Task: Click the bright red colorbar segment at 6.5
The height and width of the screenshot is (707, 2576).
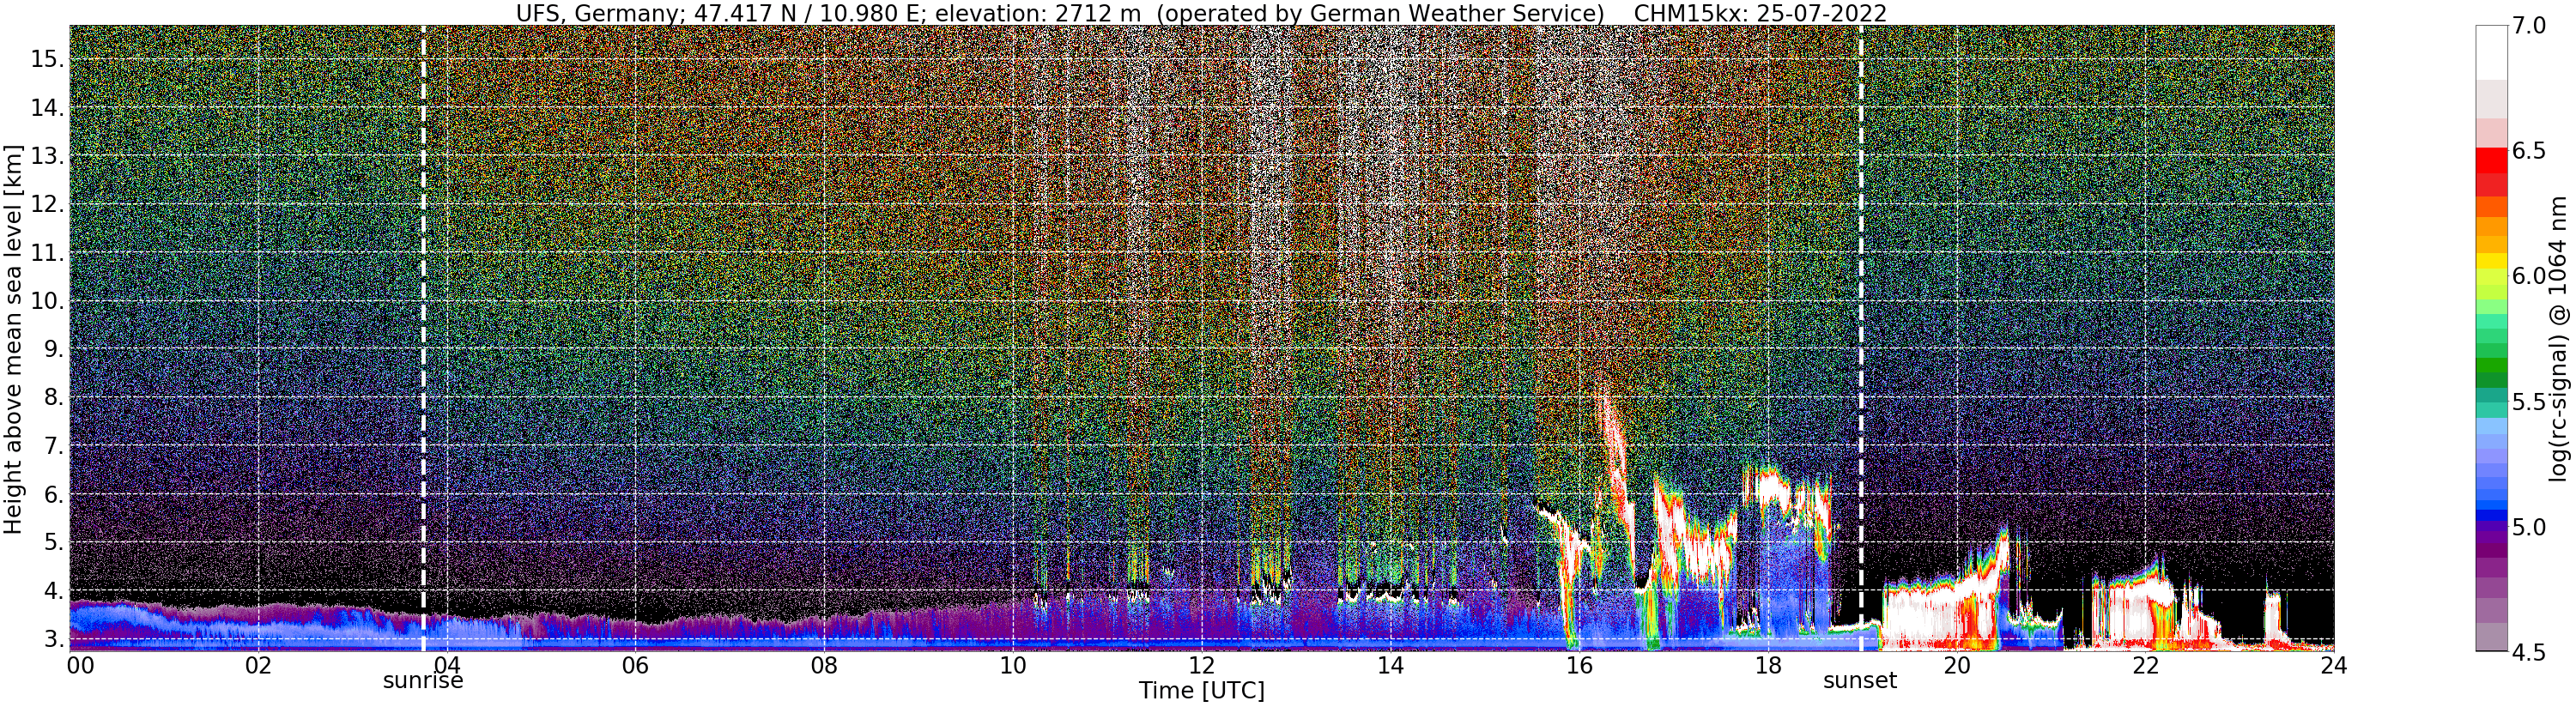Action: (x=2491, y=160)
